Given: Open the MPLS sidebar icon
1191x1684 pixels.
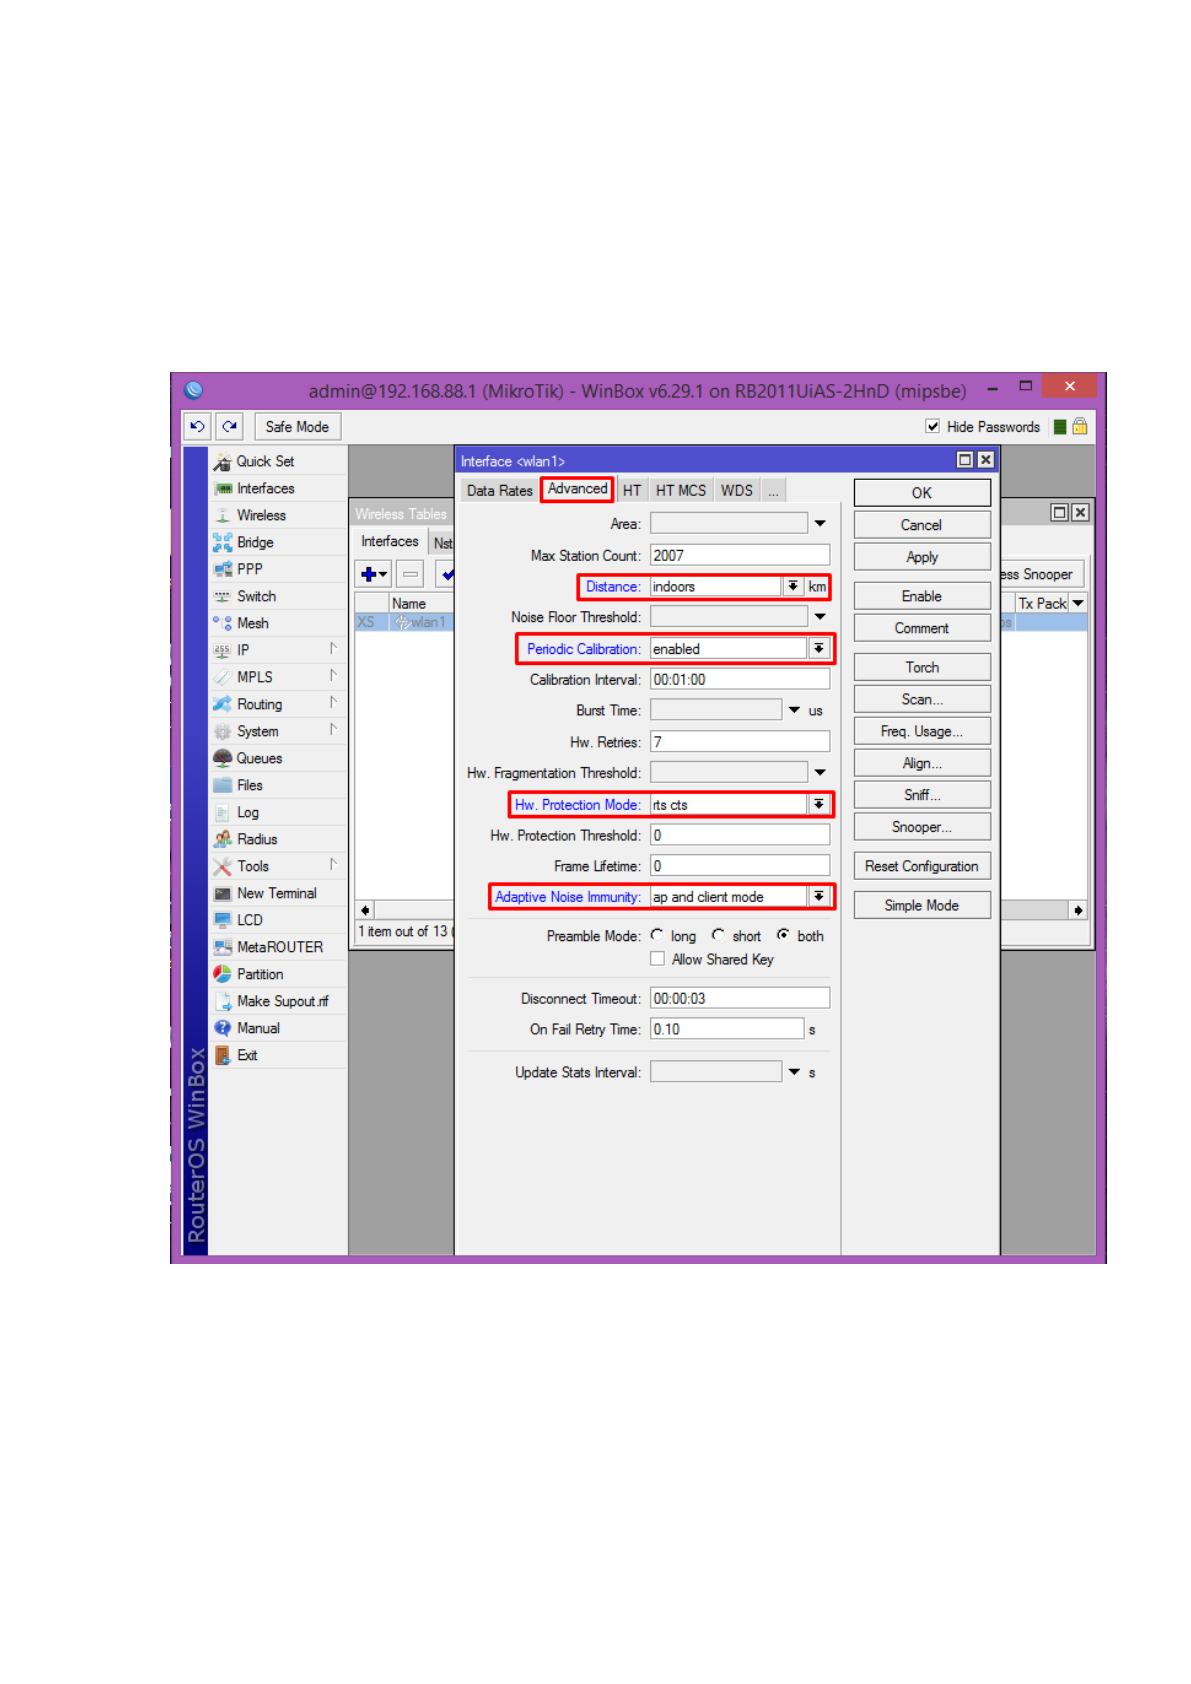Looking at the screenshot, I should pyautogui.click(x=222, y=678).
